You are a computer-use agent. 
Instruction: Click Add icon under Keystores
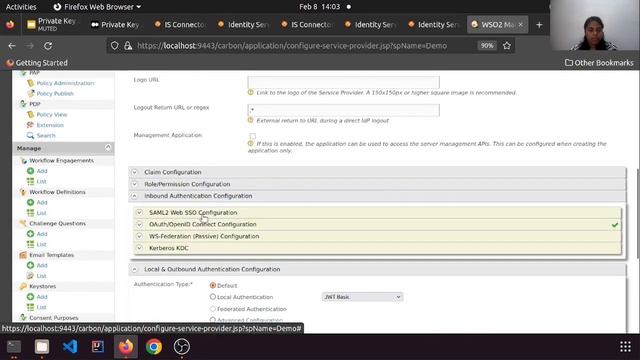coord(31,297)
